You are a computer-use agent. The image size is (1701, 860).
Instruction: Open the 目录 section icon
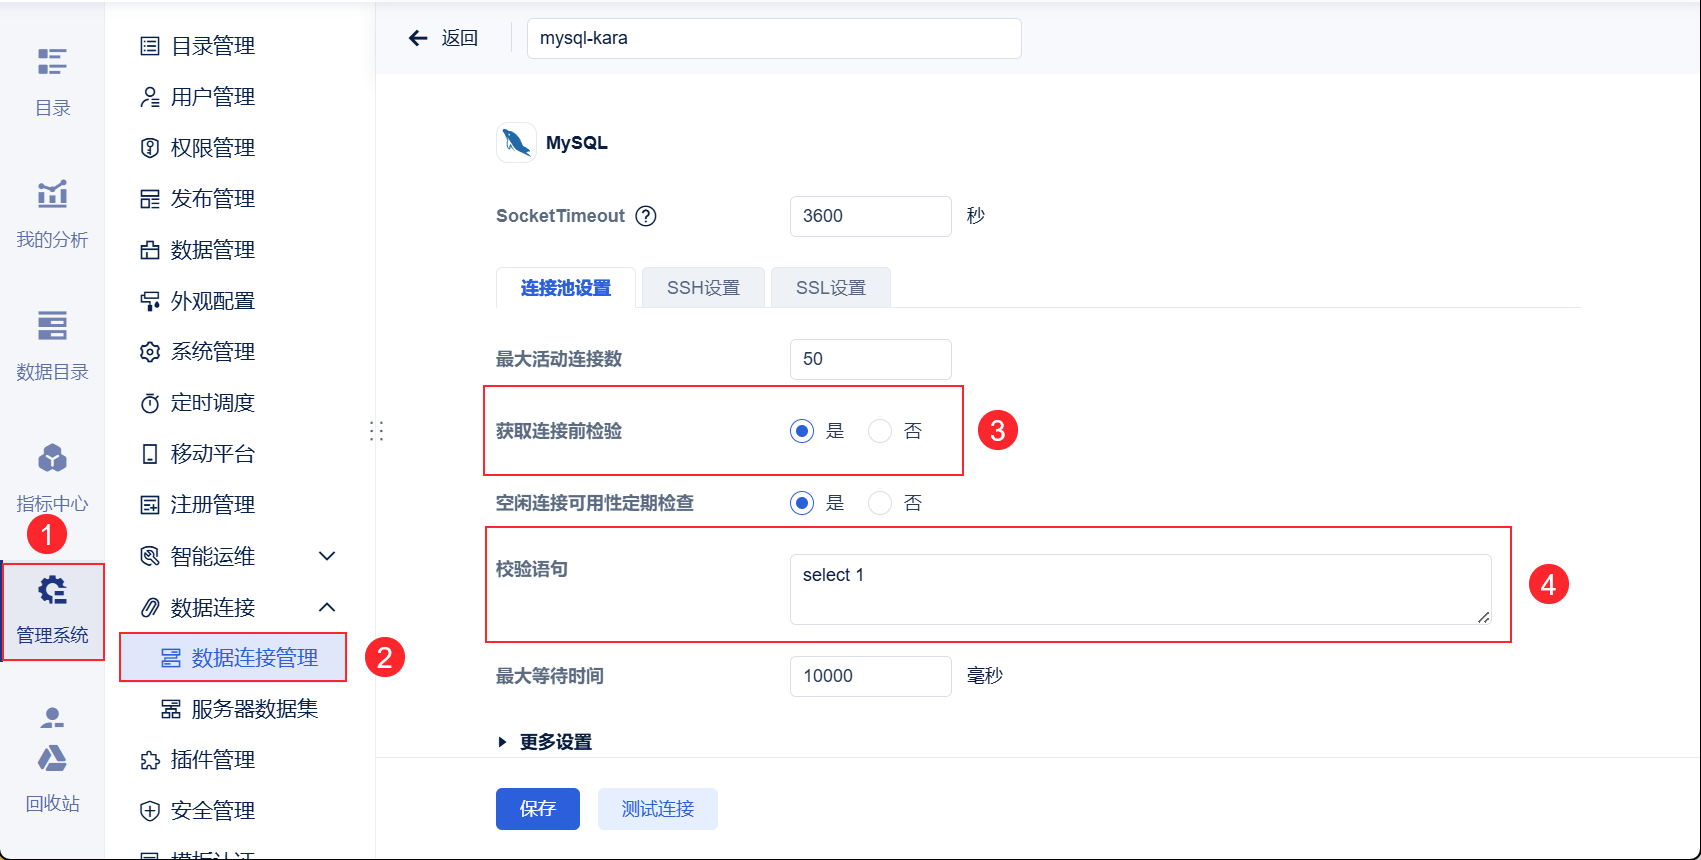(52, 61)
